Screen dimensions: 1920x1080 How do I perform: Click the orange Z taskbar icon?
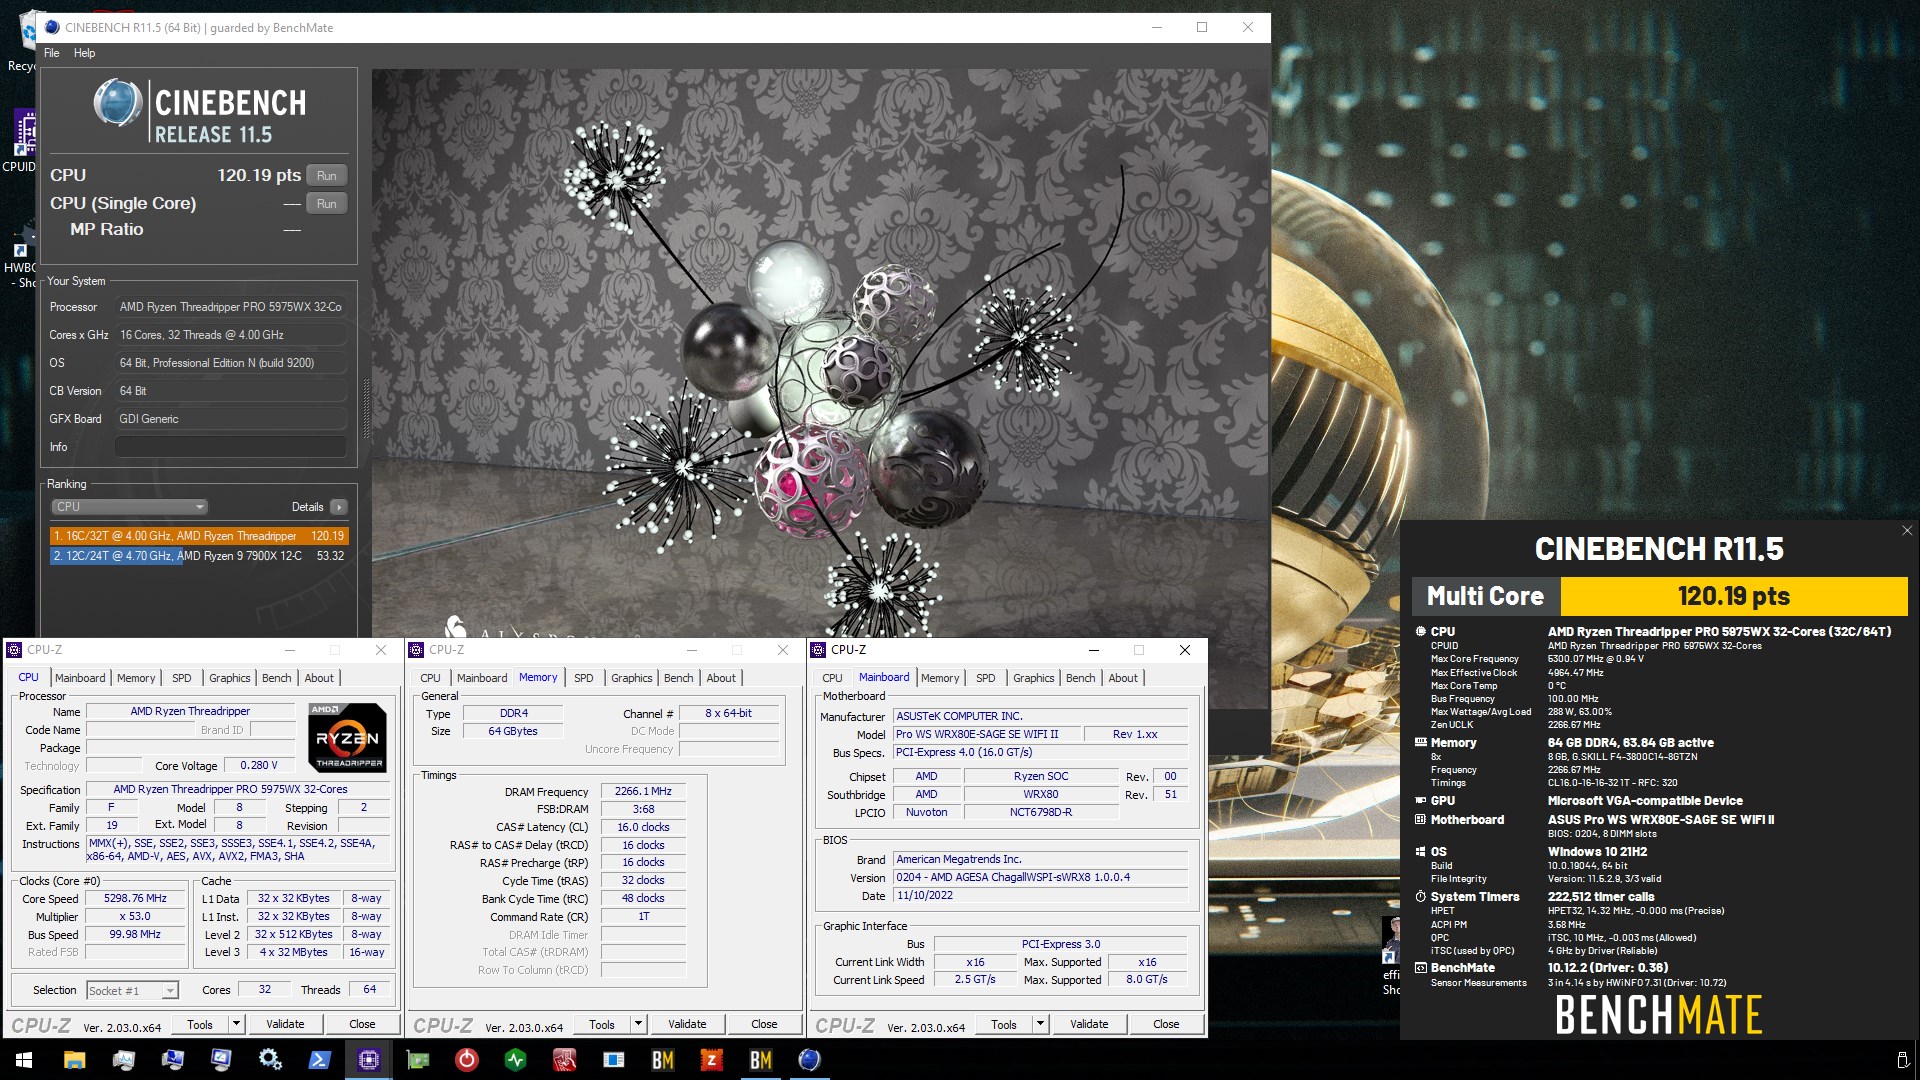click(x=711, y=1059)
